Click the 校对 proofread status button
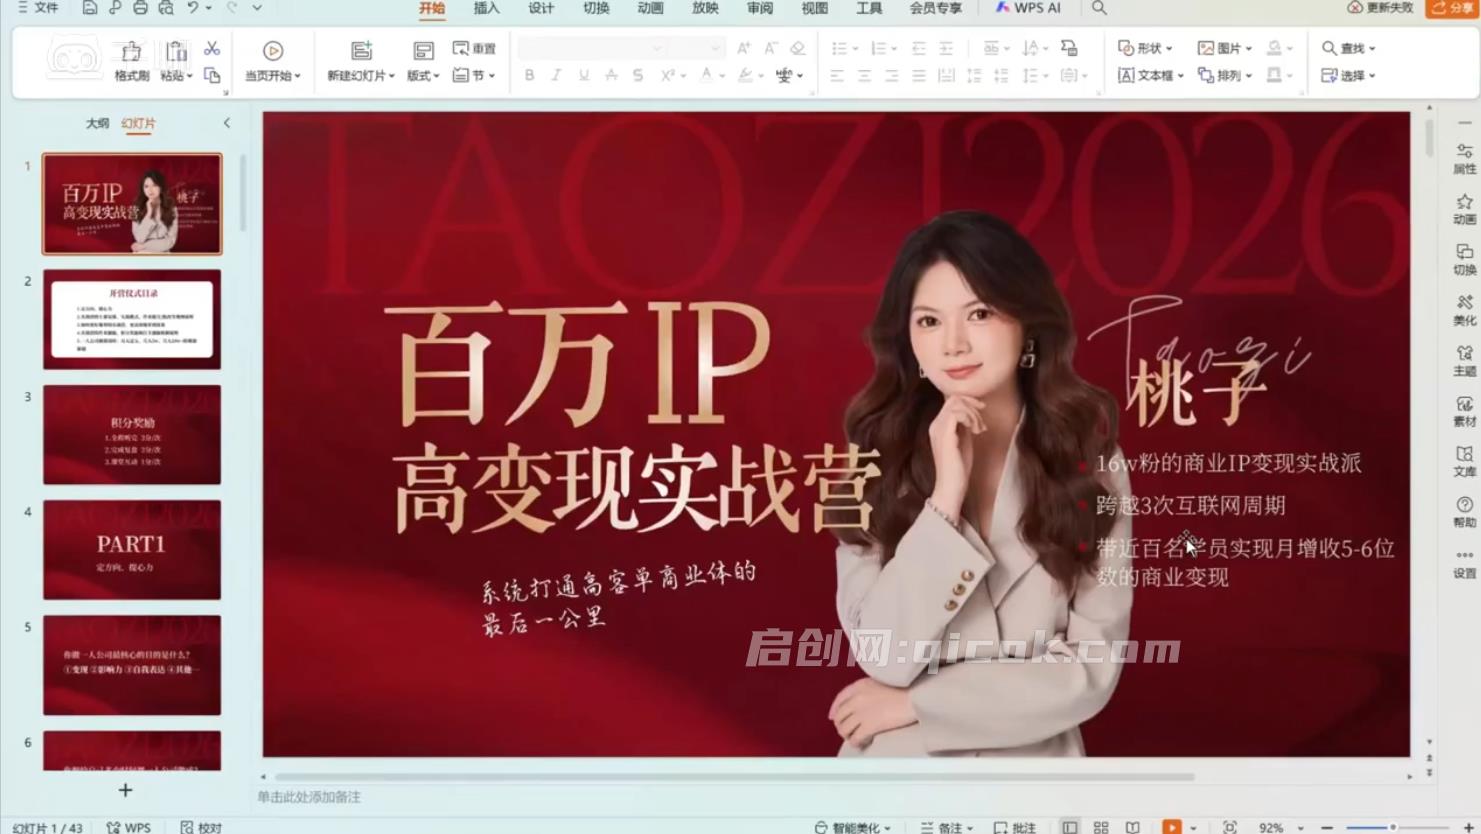 [x=201, y=827]
